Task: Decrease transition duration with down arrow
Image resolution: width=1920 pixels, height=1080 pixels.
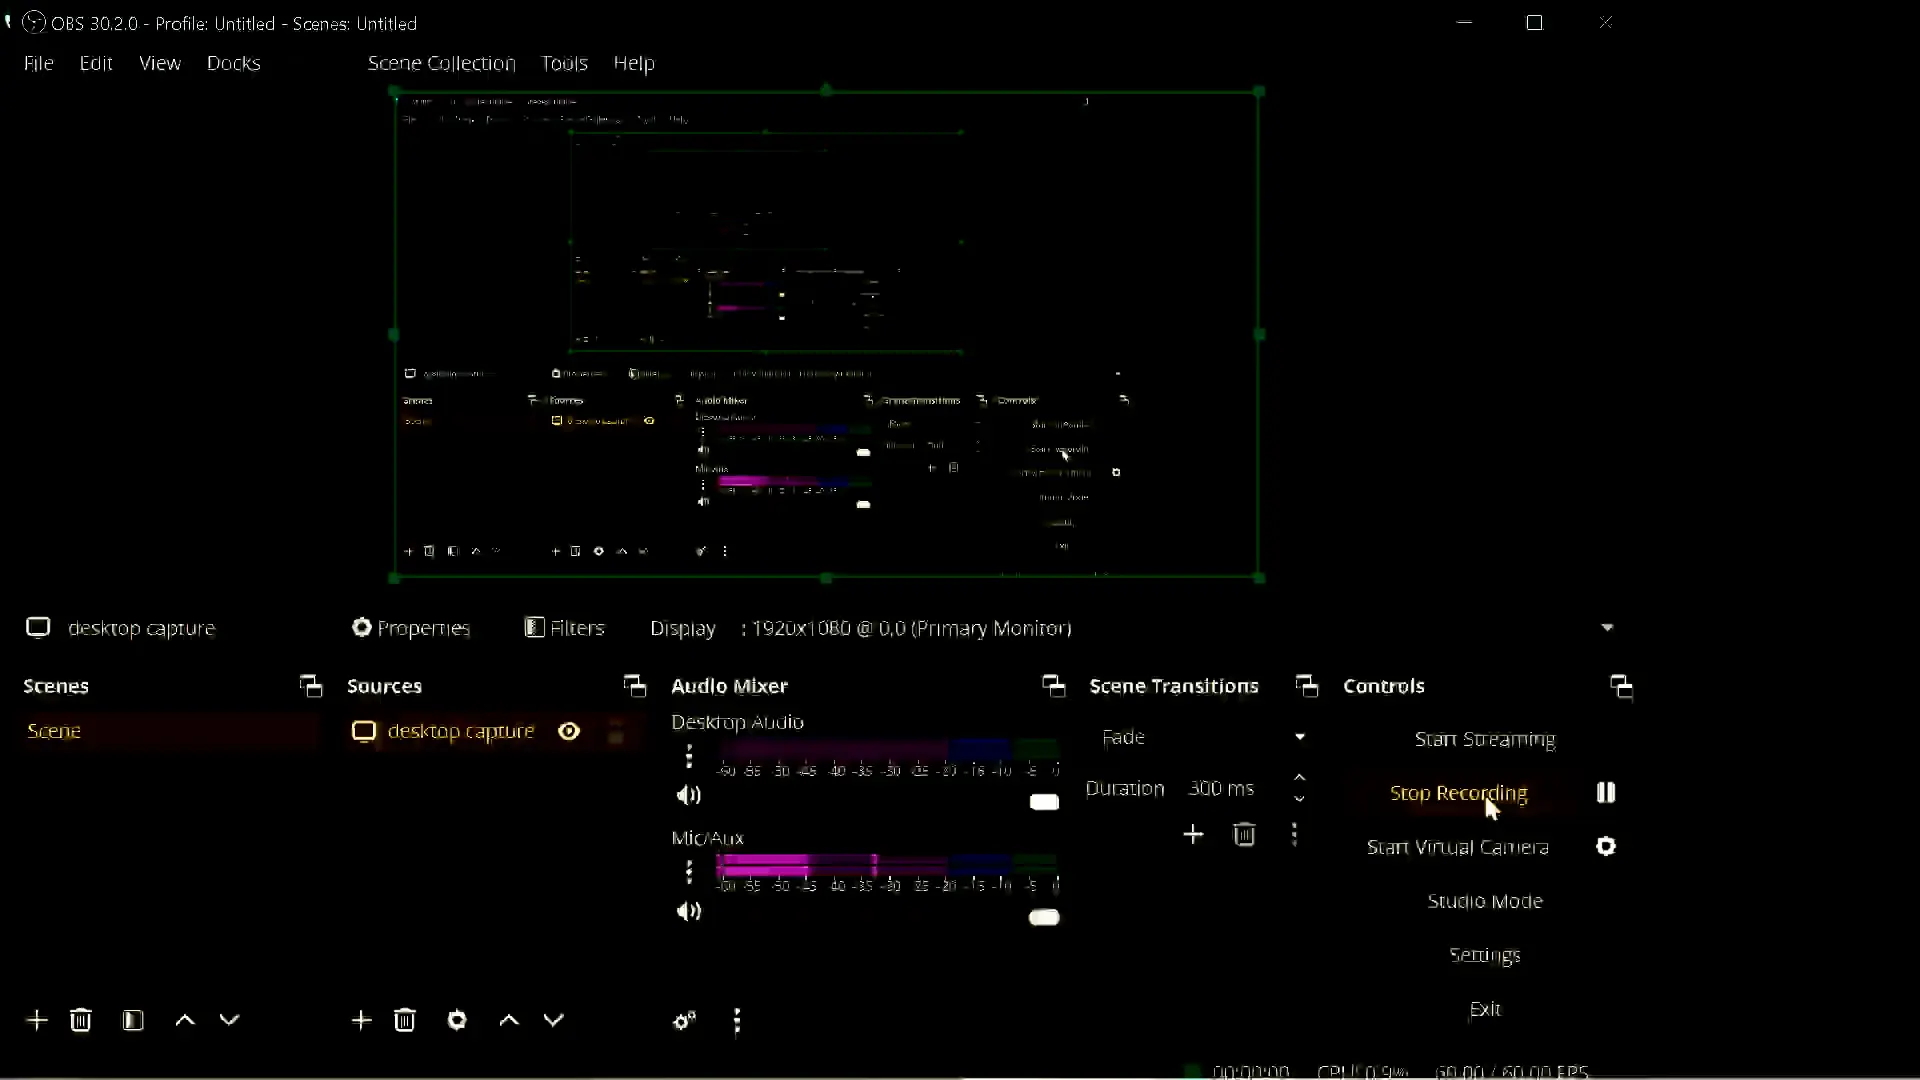Action: [x=1299, y=799]
